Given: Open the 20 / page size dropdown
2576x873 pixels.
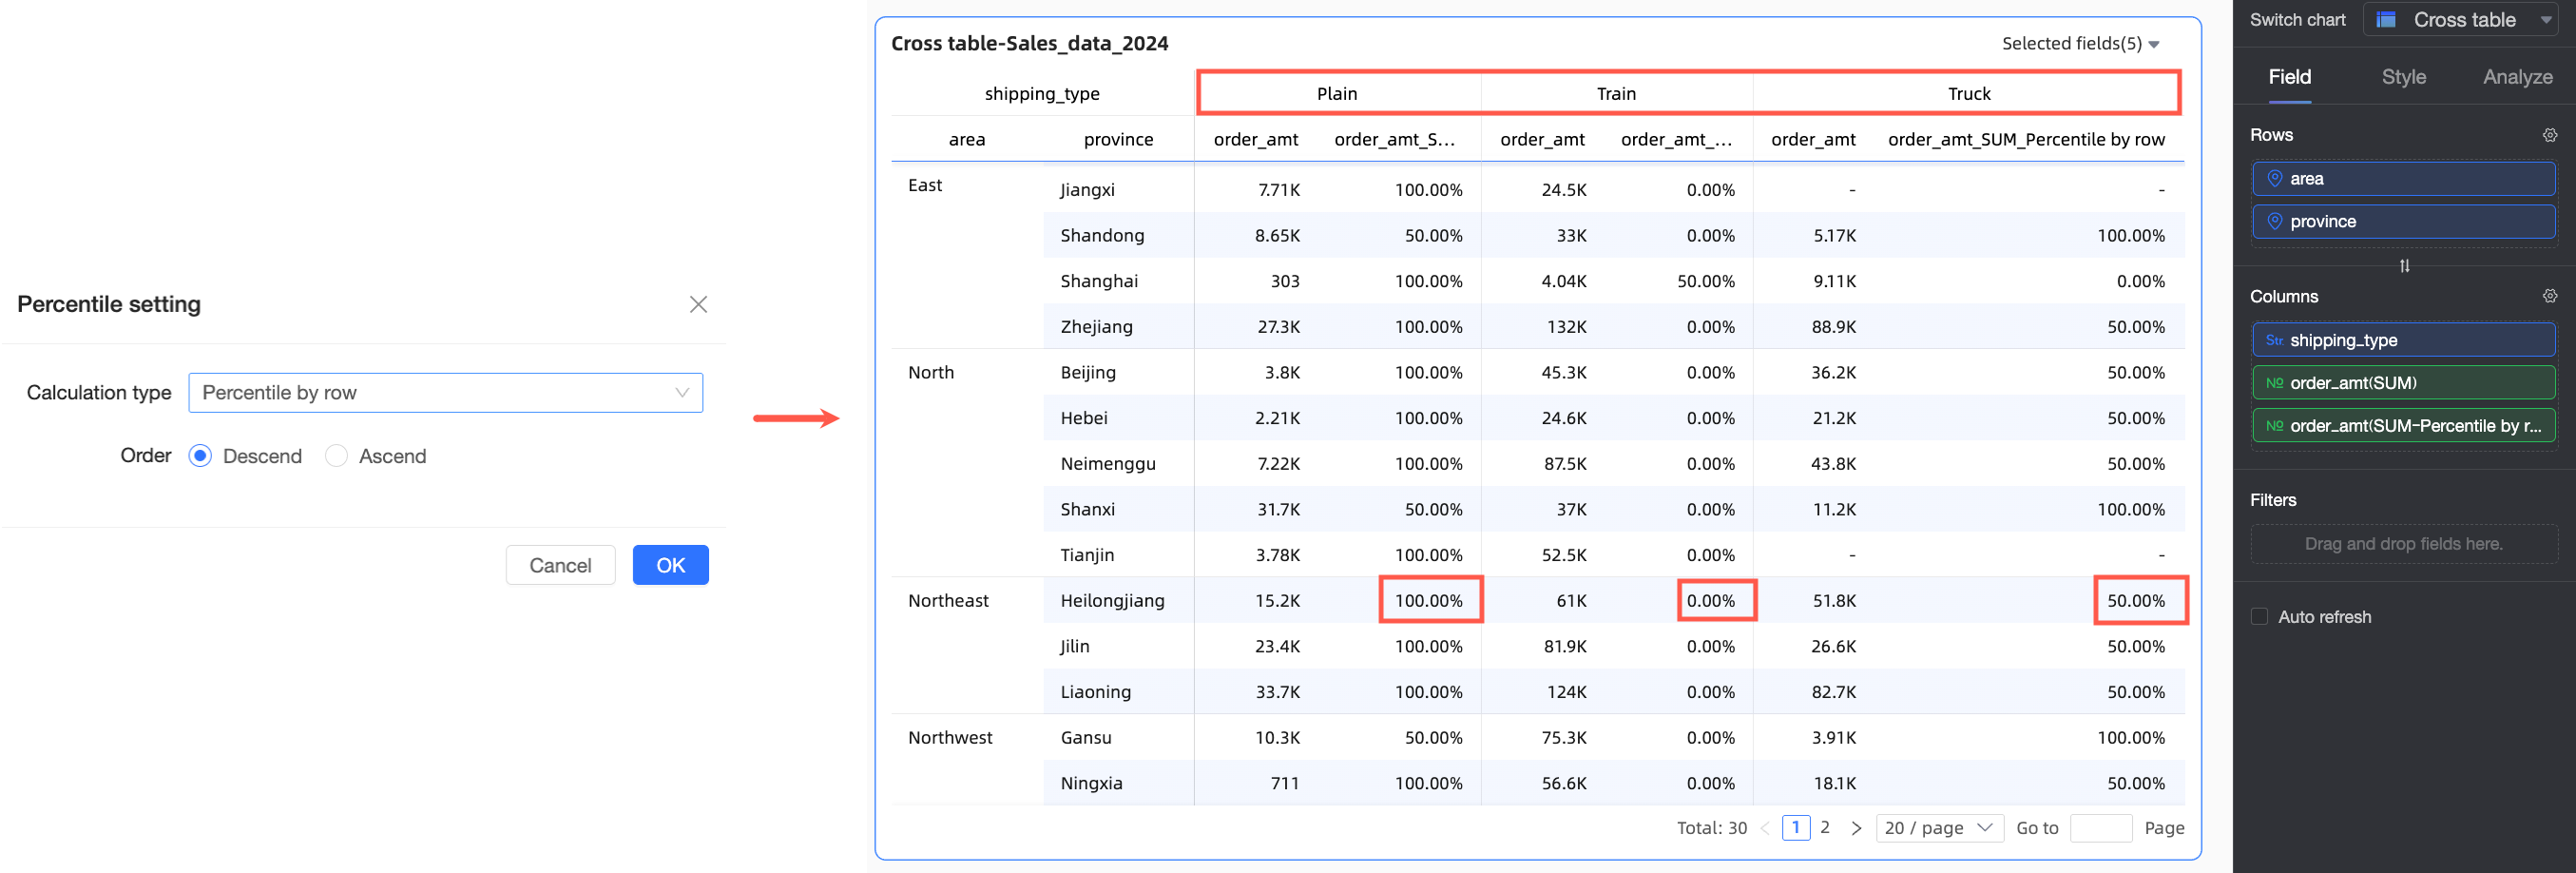Looking at the screenshot, I should [x=1939, y=828].
